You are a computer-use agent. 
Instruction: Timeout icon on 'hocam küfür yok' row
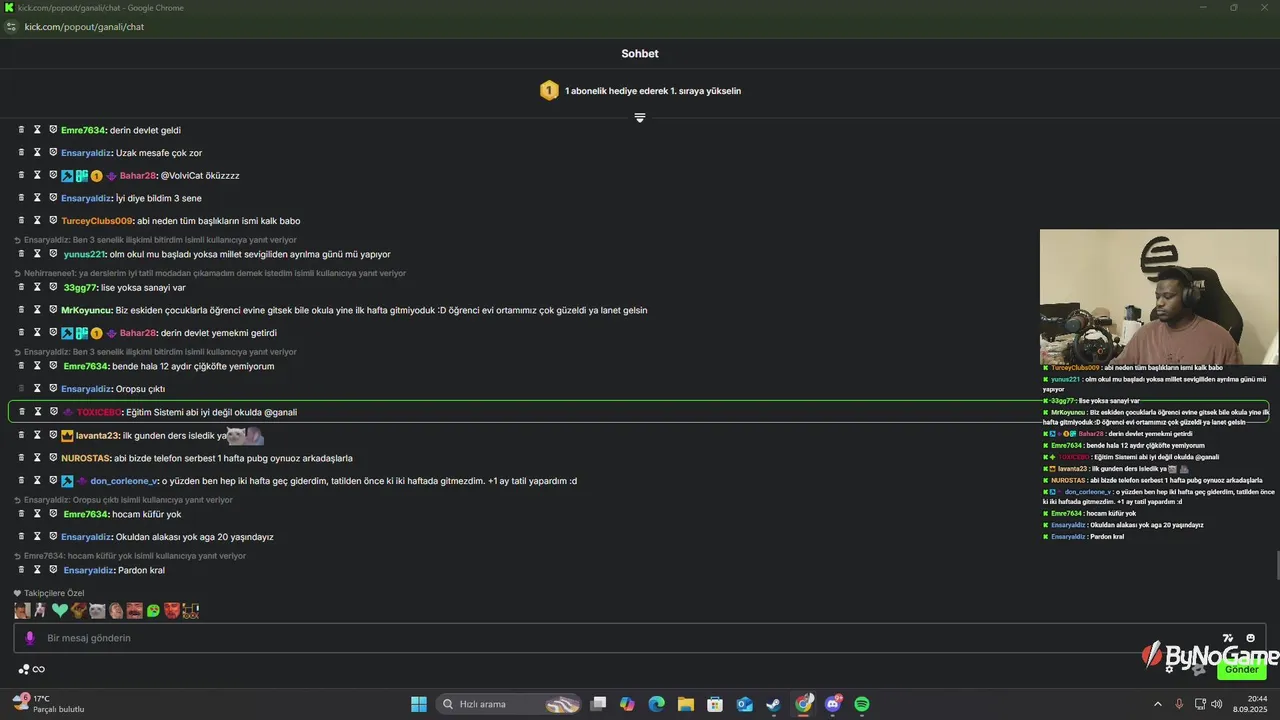[37, 514]
